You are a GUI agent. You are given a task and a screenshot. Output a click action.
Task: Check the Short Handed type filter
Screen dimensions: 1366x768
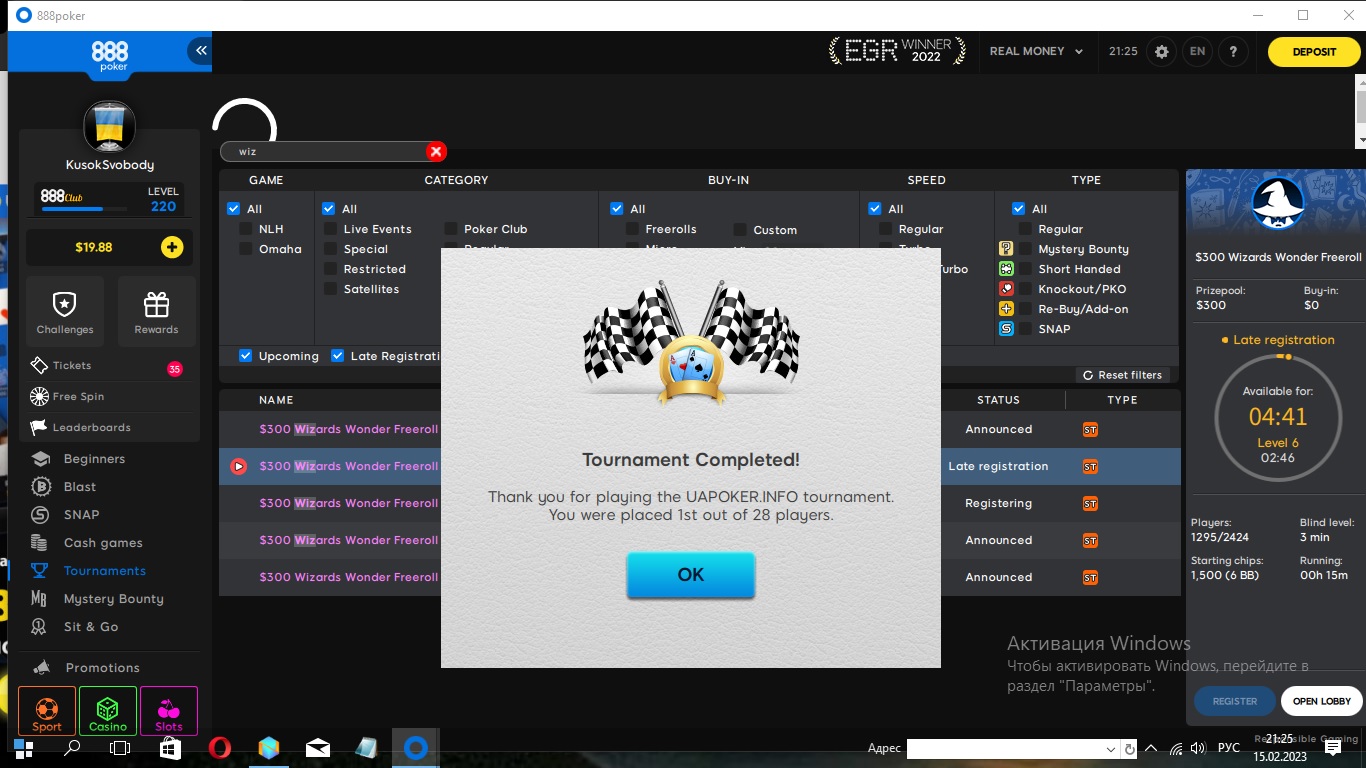coord(1025,269)
